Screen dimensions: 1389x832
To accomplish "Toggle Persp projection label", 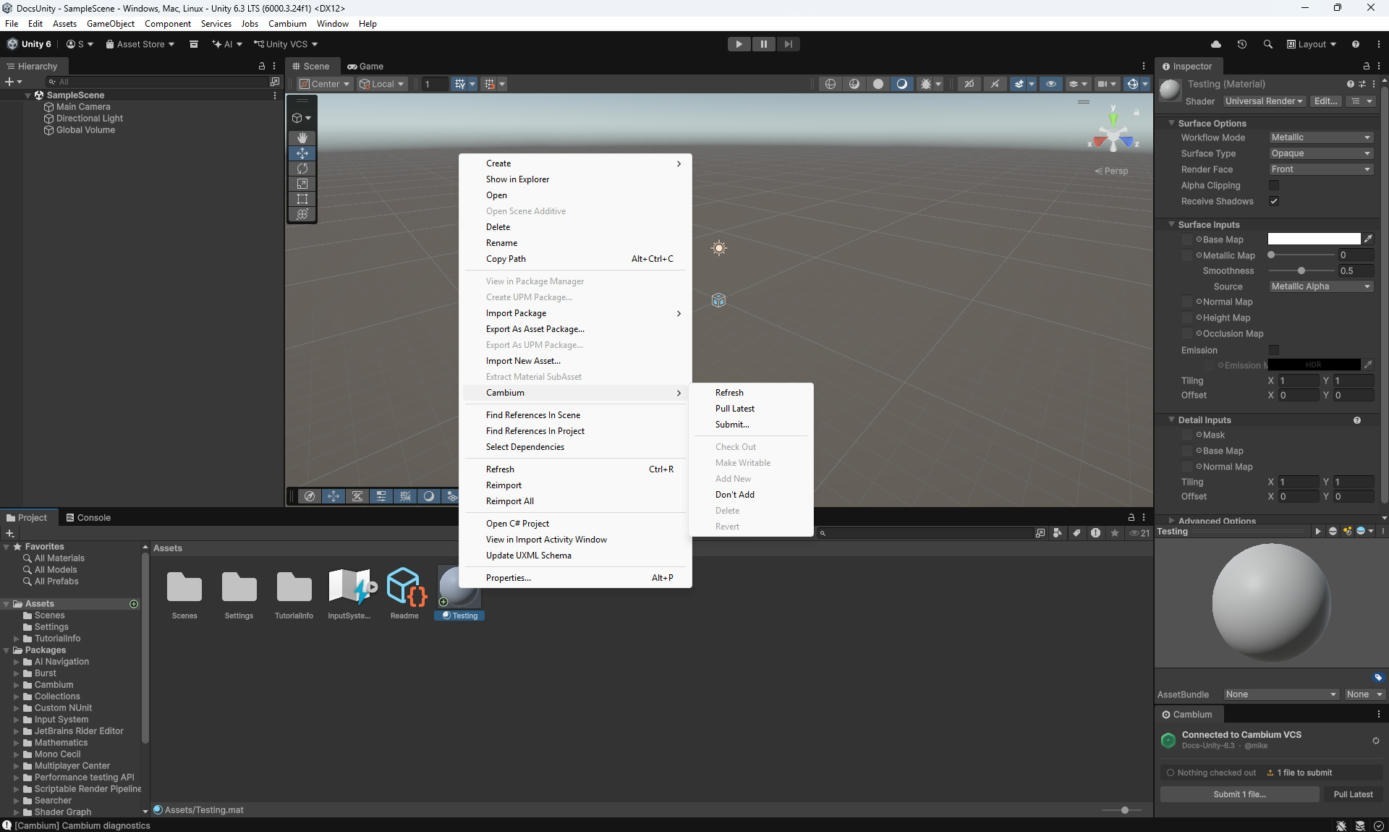I will (x=1111, y=171).
